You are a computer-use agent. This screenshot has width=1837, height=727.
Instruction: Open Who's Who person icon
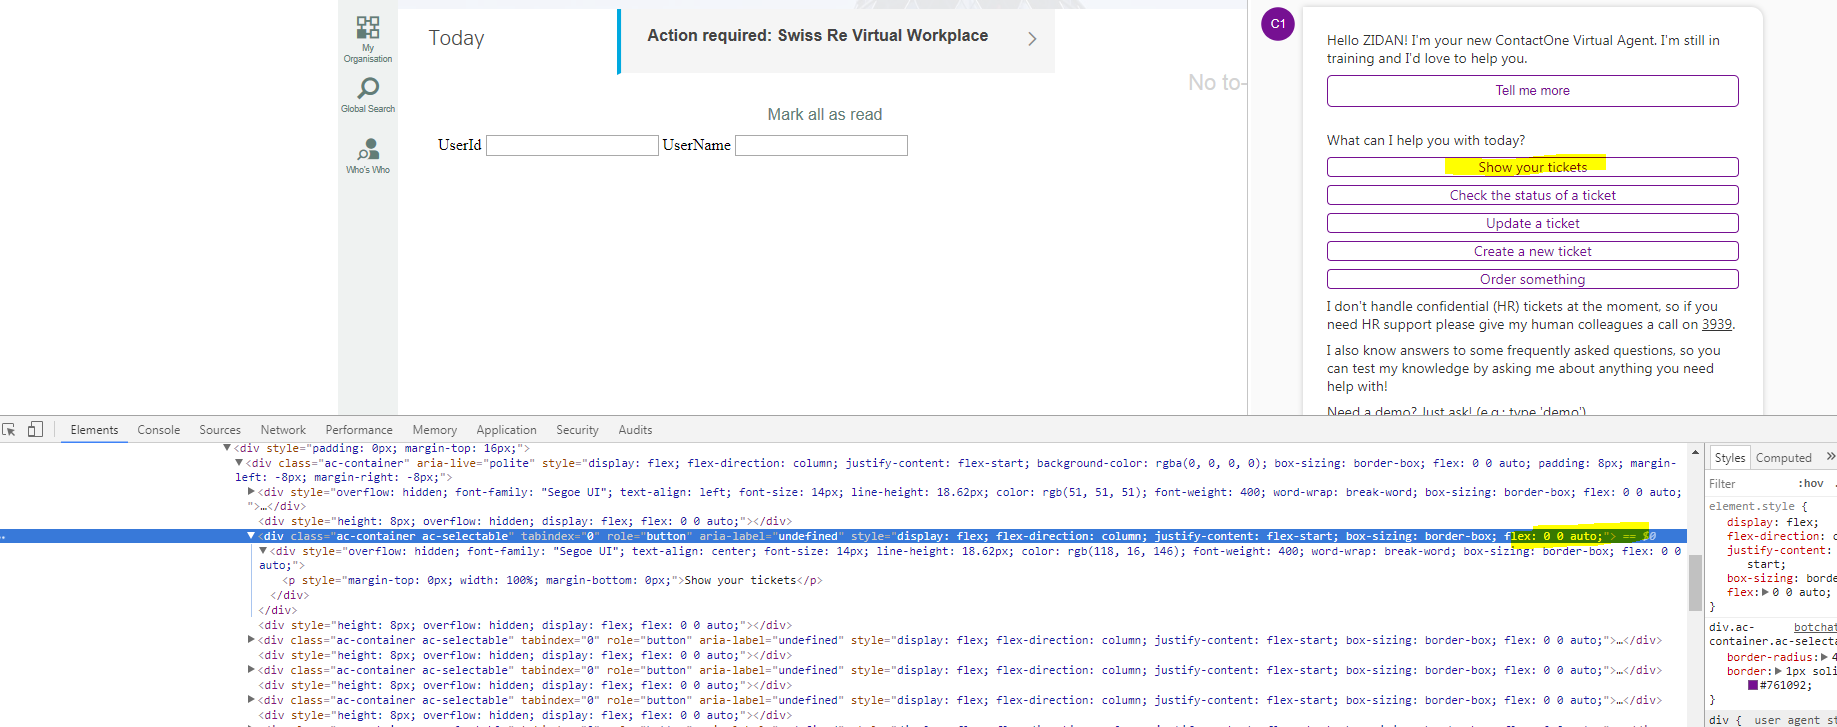(x=368, y=150)
